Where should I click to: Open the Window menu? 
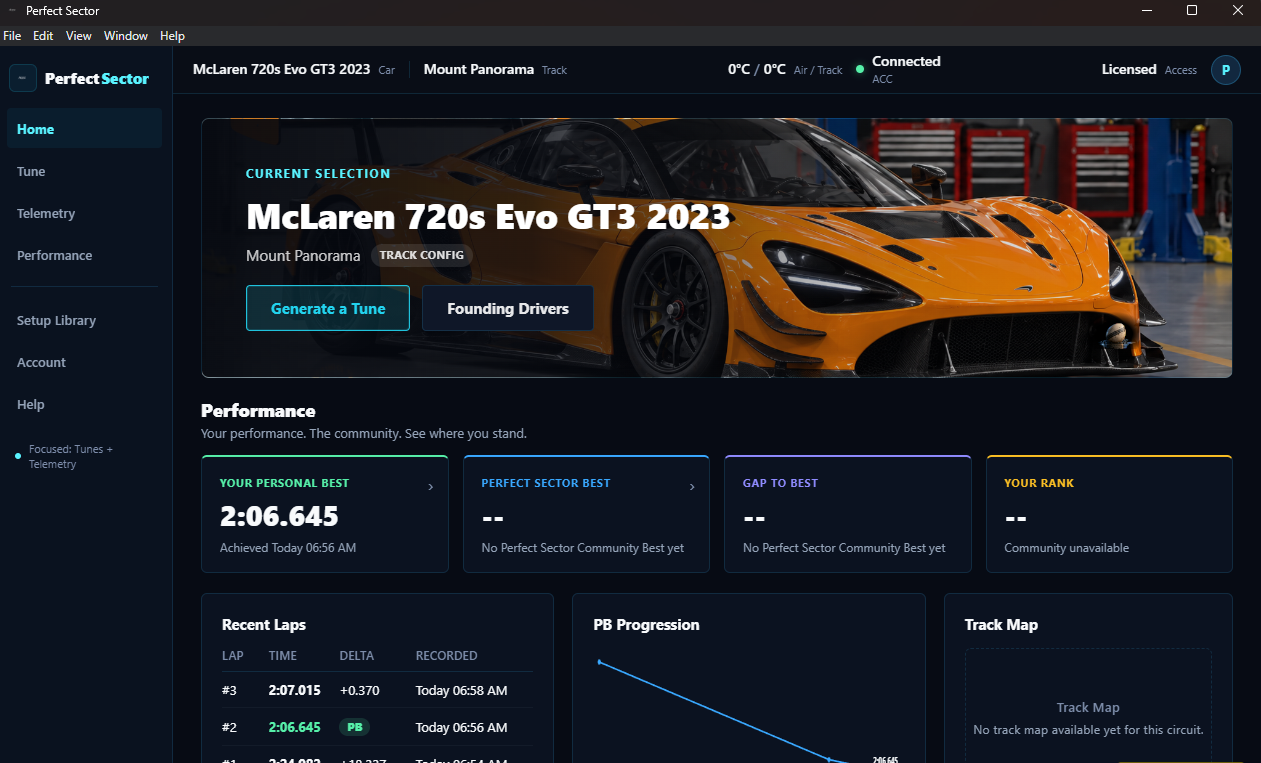pos(126,36)
